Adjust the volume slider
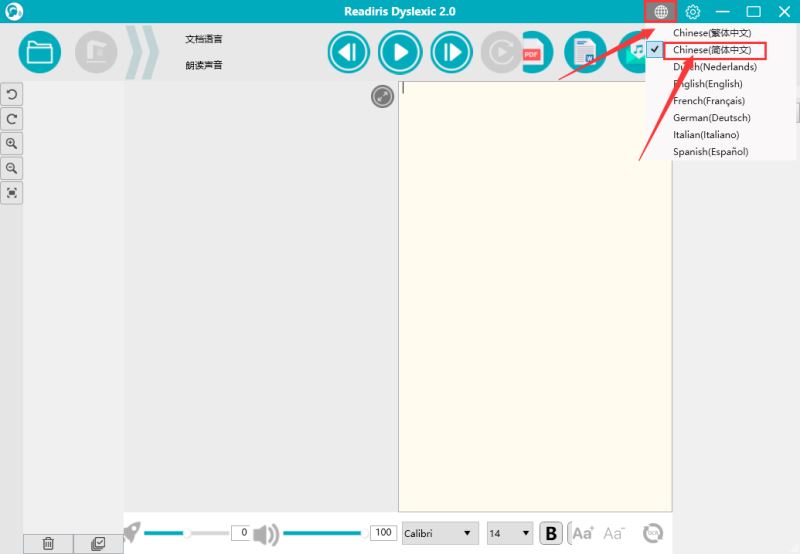Screen dimensions: 800x554 click(x=324, y=533)
